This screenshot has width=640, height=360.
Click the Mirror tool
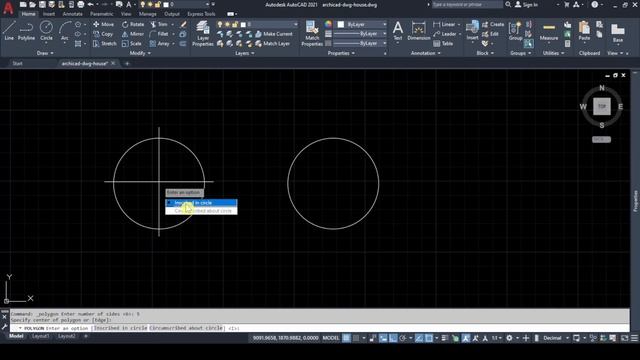point(133,34)
